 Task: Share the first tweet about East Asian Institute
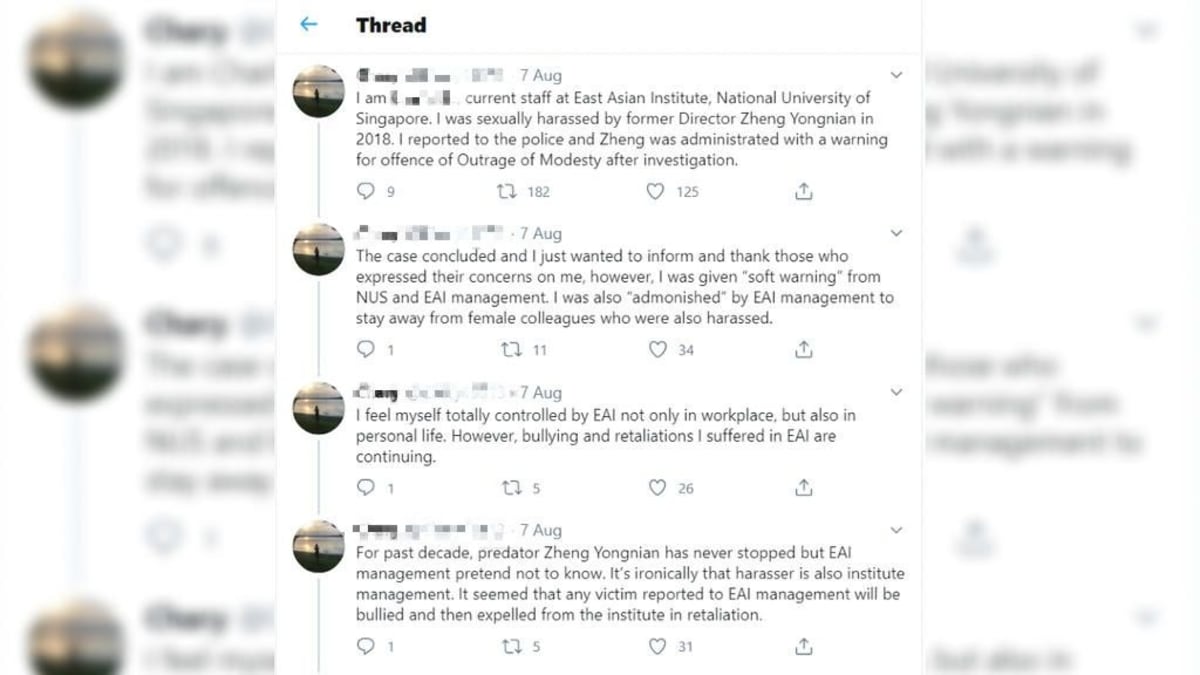(x=804, y=191)
